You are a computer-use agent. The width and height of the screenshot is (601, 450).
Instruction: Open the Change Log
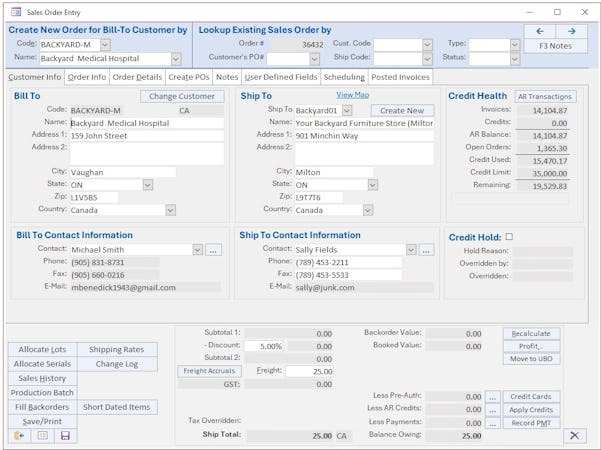[117, 364]
